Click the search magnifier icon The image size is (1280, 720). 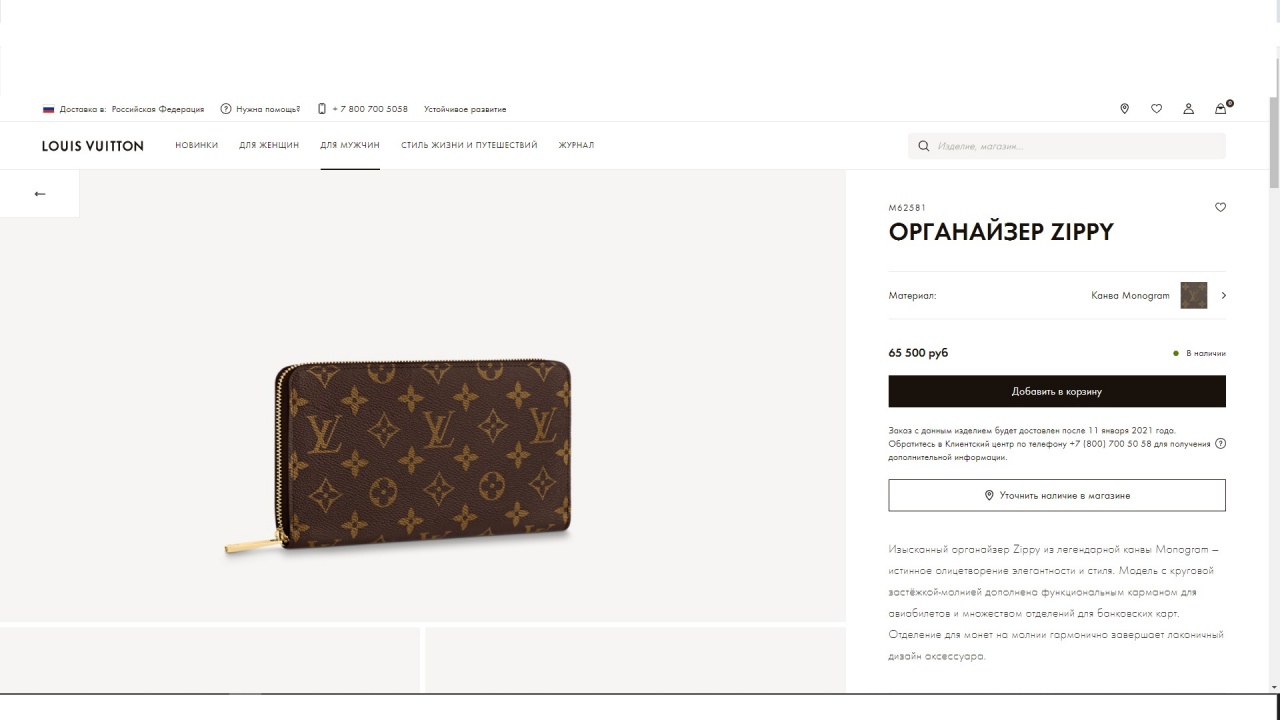(924, 146)
